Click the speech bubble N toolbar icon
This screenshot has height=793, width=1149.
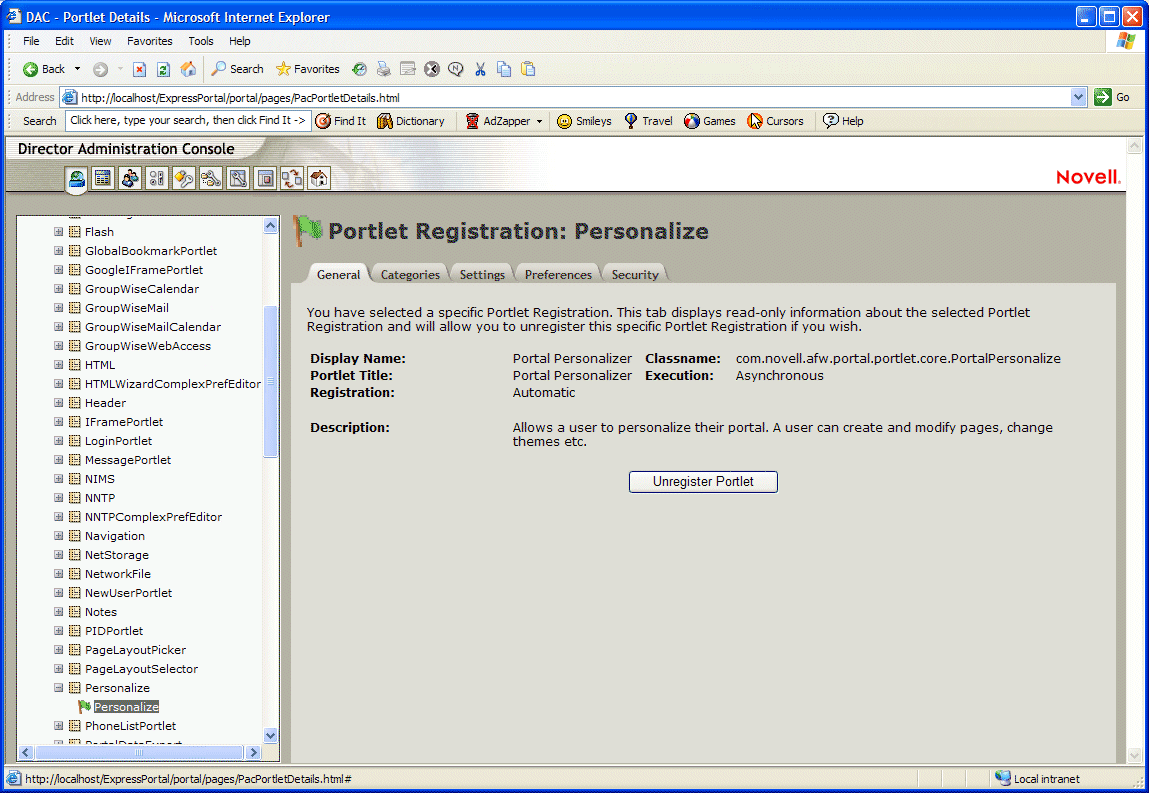click(x=456, y=69)
